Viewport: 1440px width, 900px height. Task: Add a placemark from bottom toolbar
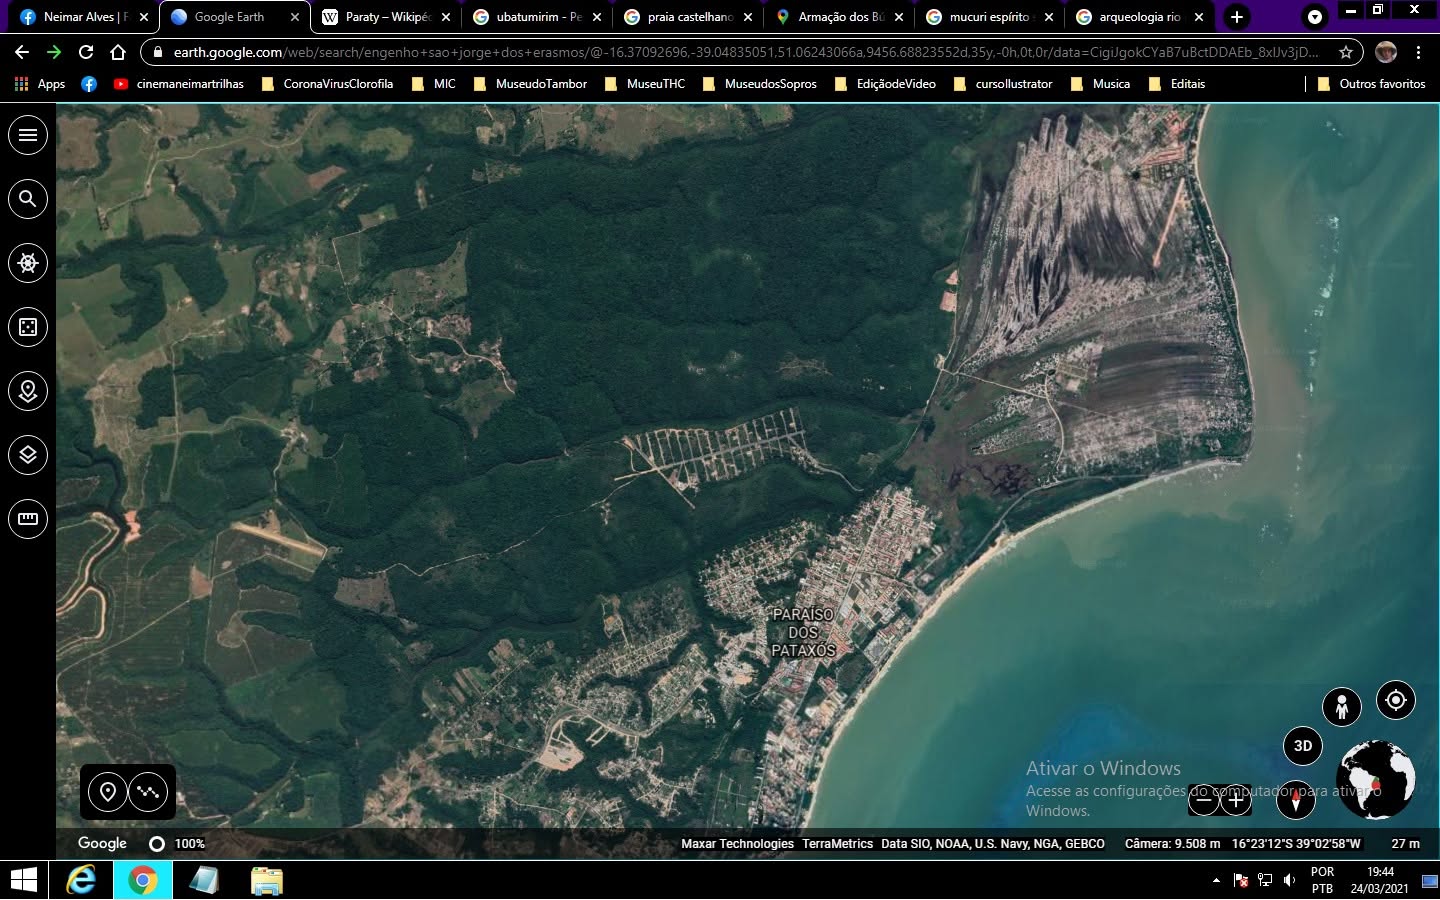108,793
